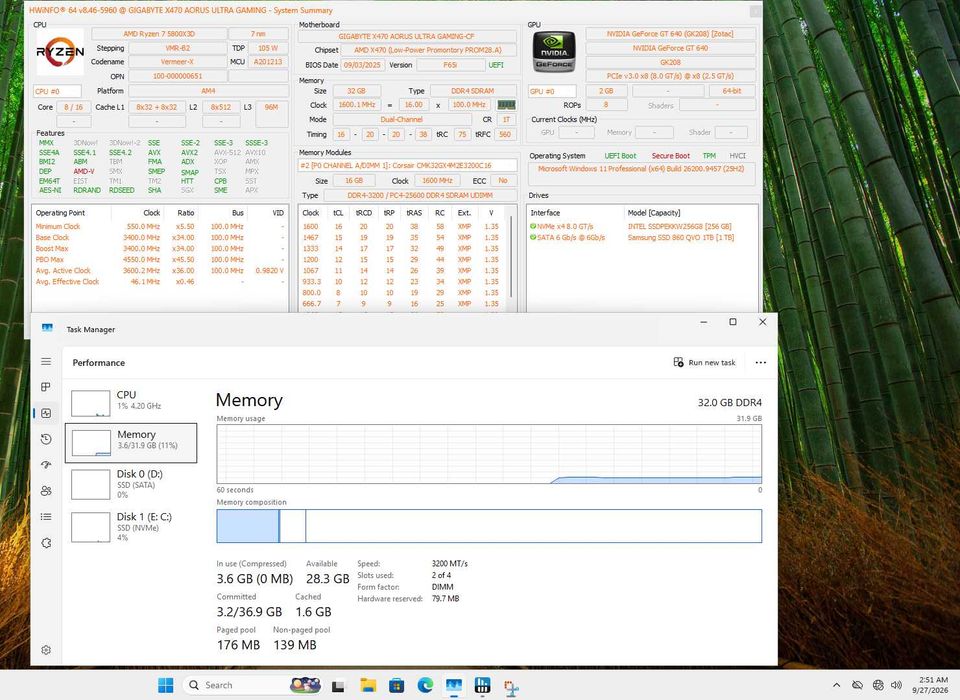Image resolution: width=960 pixels, height=700 pixels.
Task: Select Memory in the performance list
Action: pyautogui.click(x=131, y=442)
